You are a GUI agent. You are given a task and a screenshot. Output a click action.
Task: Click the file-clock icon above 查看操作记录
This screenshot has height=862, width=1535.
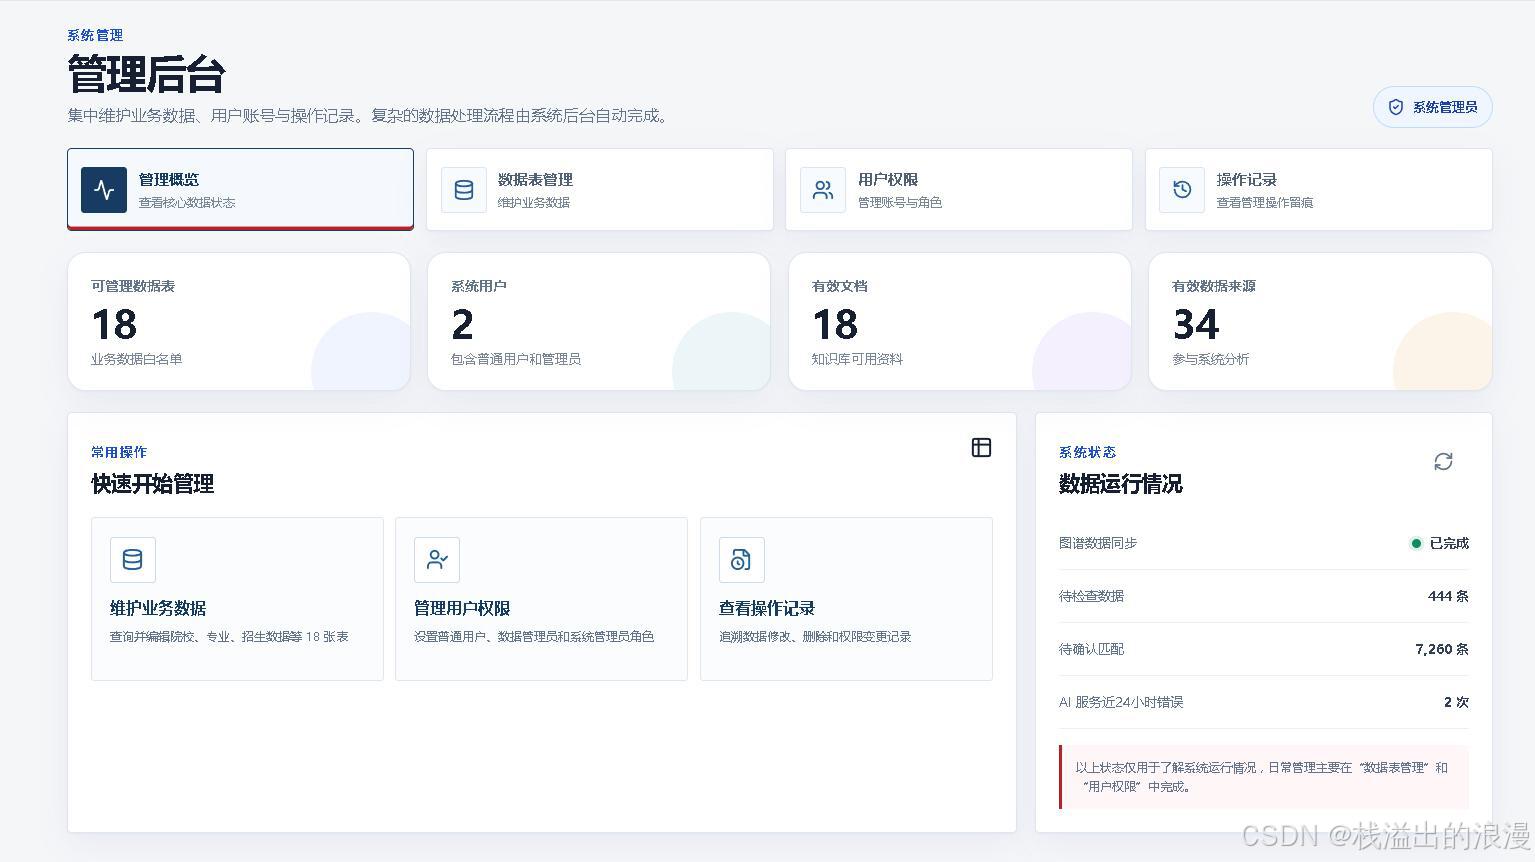pyautogui.click(x=741, y=560)
